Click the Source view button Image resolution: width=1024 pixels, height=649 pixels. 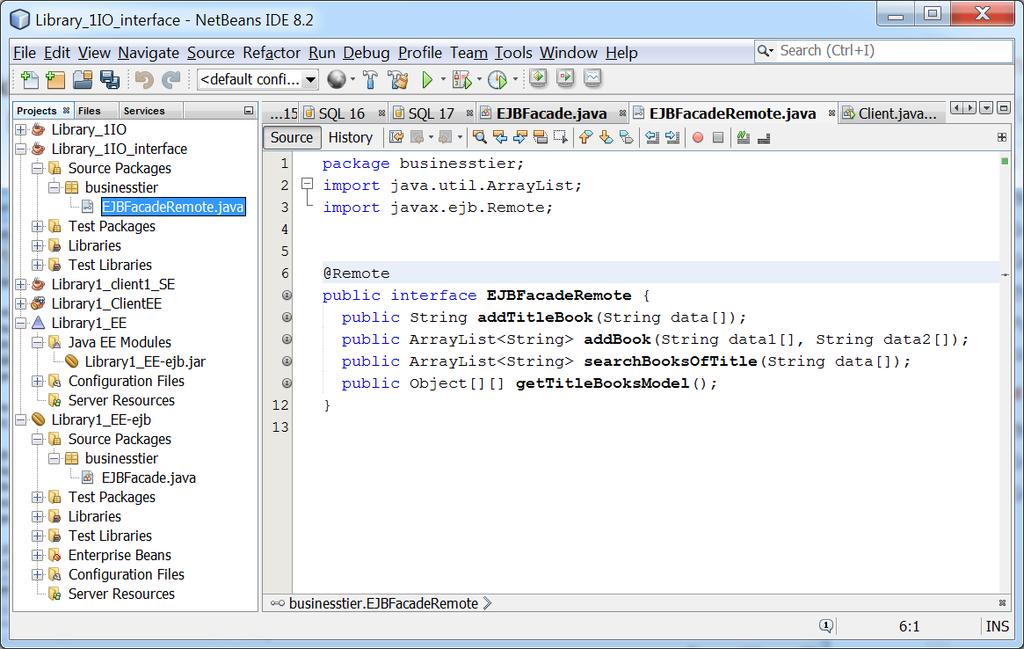tap(291, 137)
